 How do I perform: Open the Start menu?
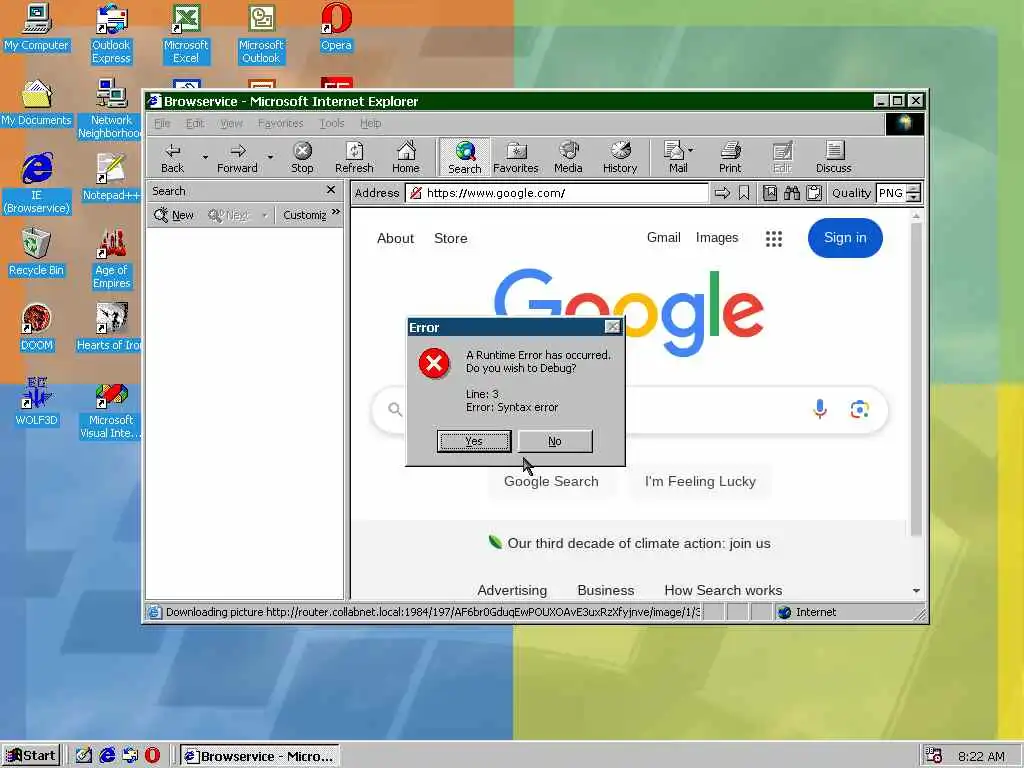tap(31, 756)
